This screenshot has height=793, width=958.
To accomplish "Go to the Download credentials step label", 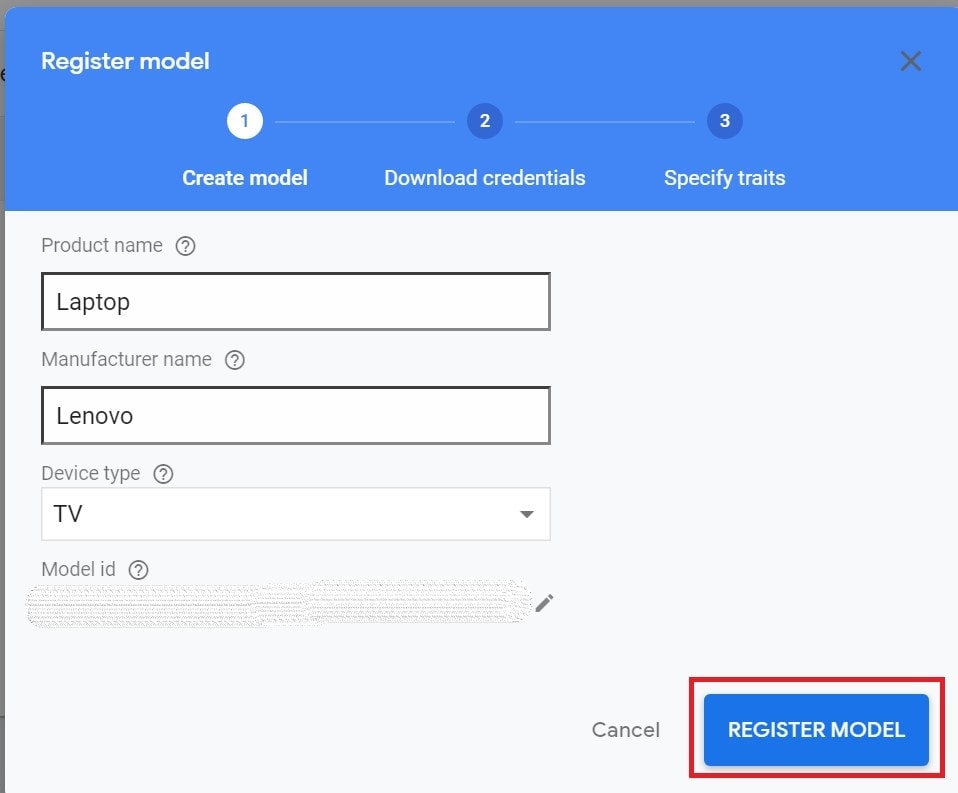I will pos(484,178).
